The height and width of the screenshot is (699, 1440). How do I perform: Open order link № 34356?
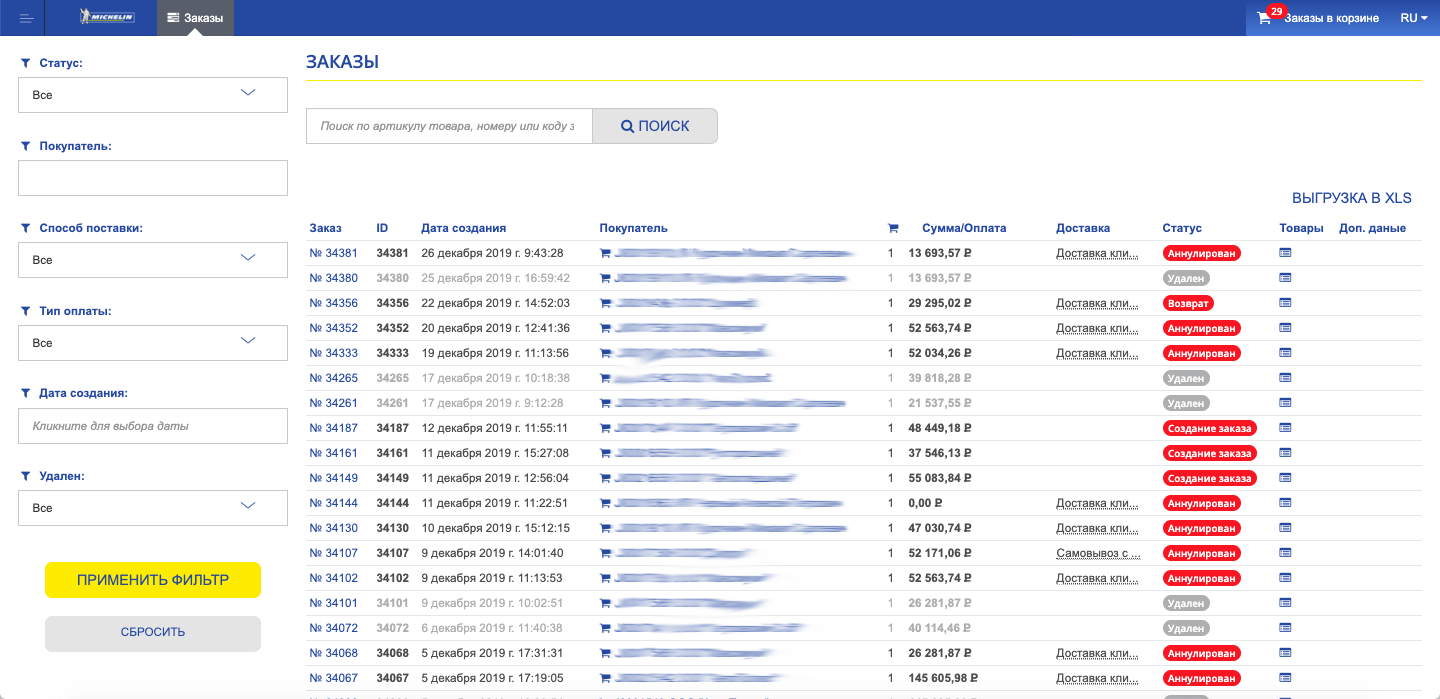tap(333, 303)
